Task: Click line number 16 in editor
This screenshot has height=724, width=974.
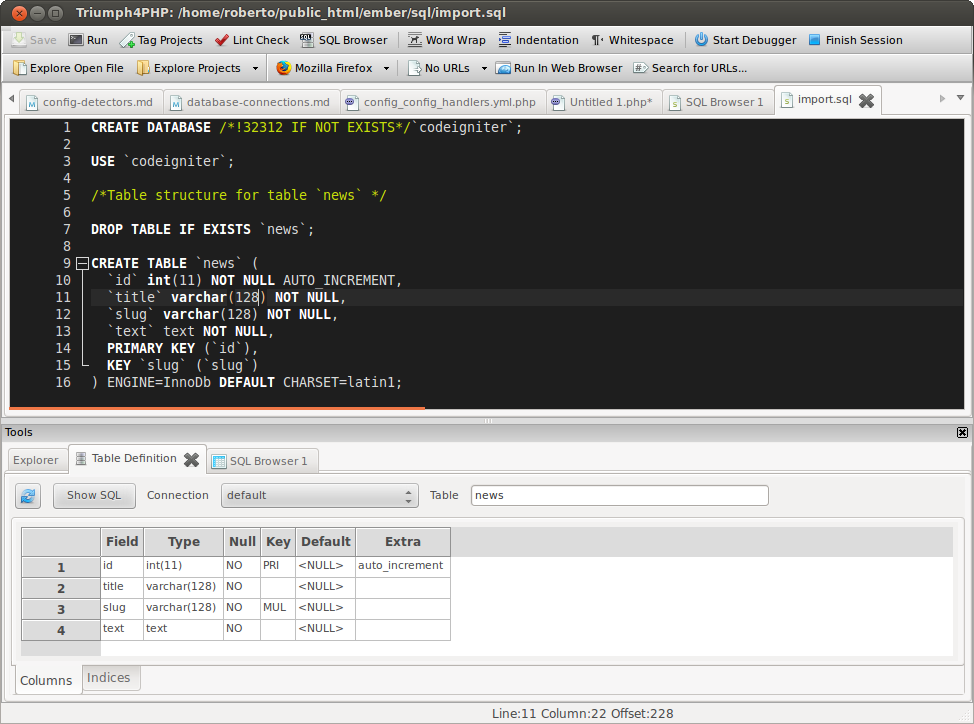Action: click(x=63, y=382)
